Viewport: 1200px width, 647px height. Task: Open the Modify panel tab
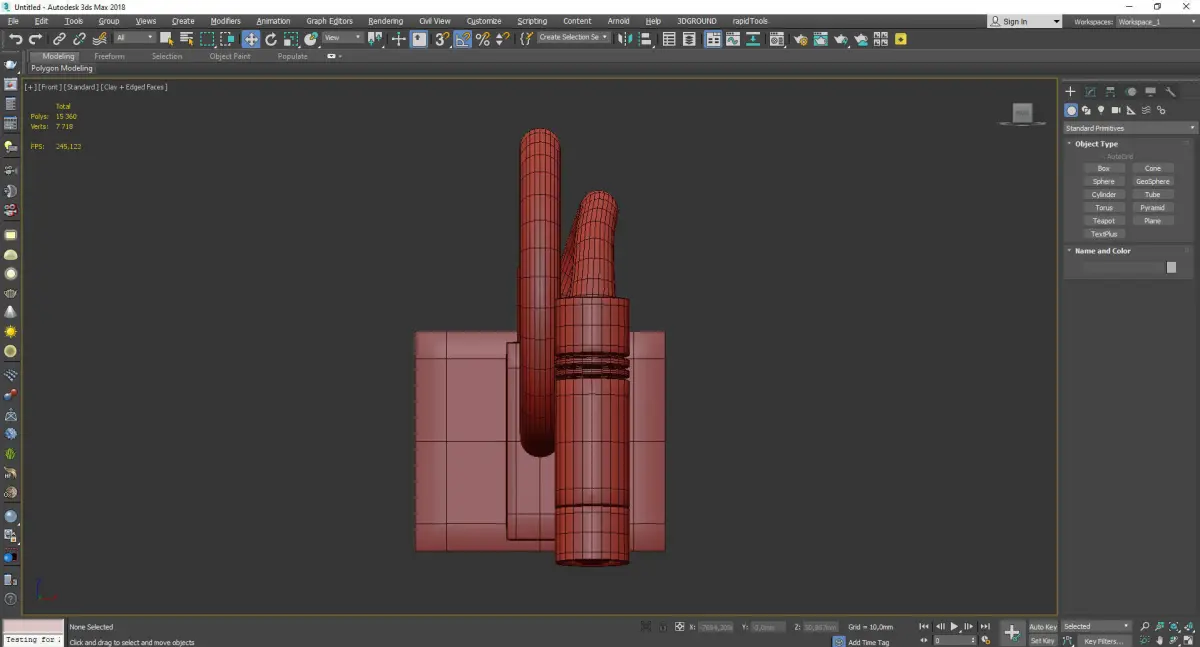pyautogui.click(x=1090, y=92)
